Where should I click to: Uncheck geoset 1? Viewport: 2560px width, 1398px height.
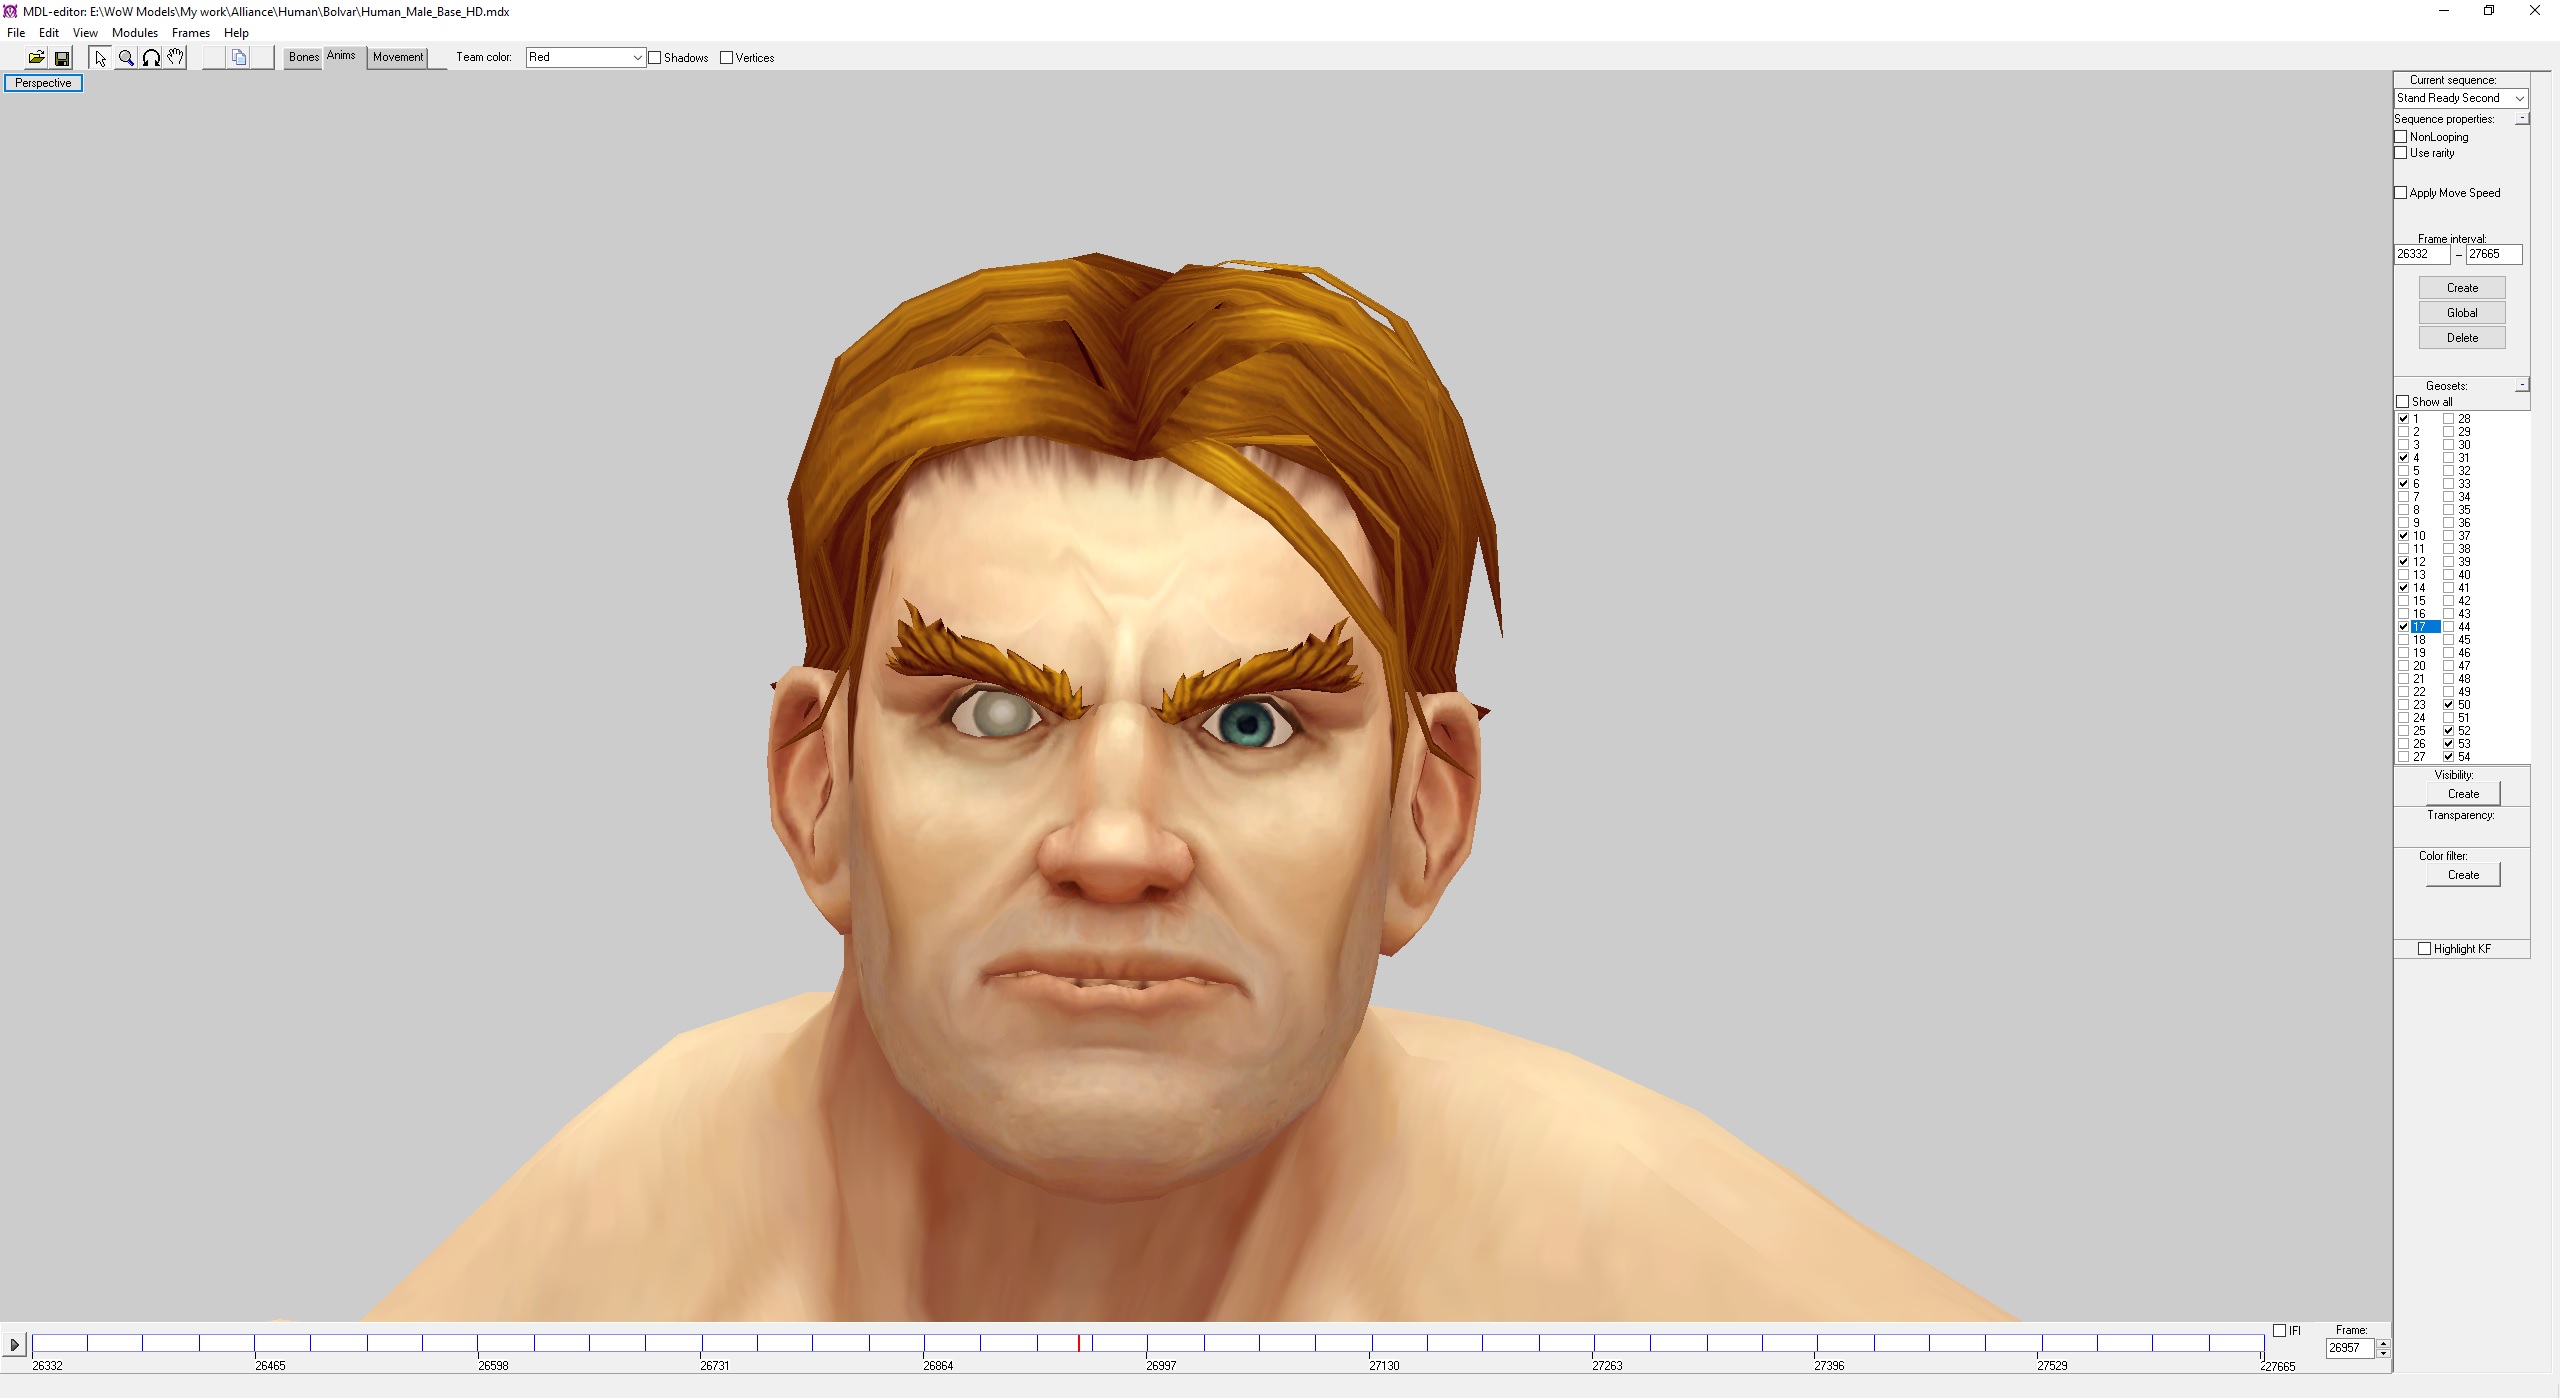click(2404, 419)
